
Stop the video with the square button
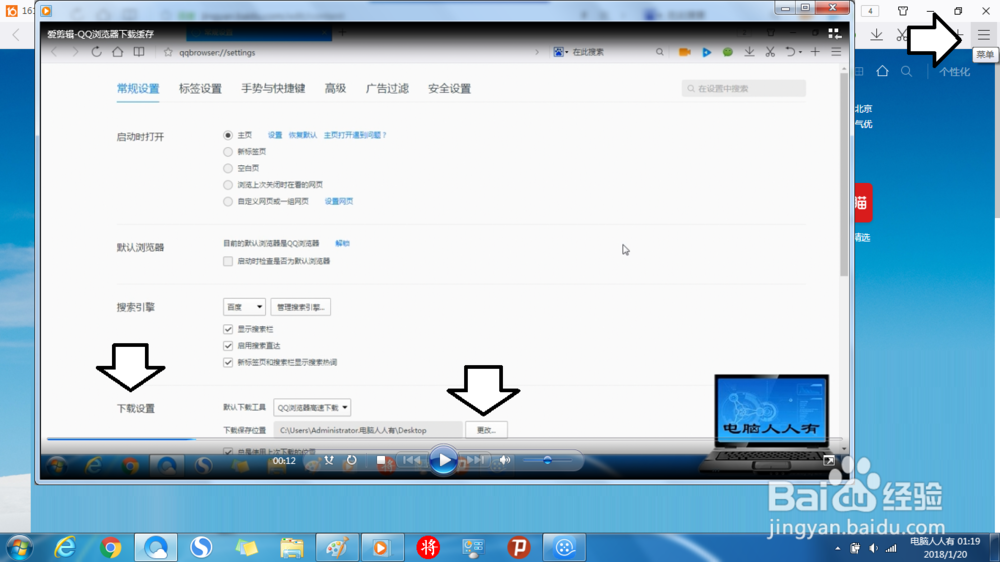click(x=381, y=460)
